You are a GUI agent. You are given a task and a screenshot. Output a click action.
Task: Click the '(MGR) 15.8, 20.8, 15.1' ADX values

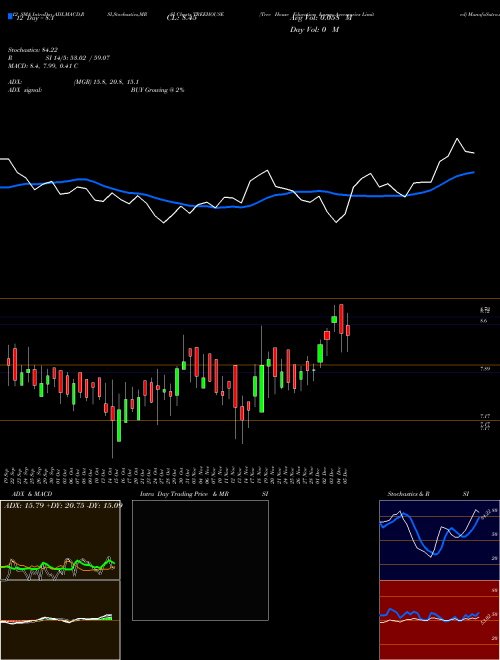[x=106, y=82]
